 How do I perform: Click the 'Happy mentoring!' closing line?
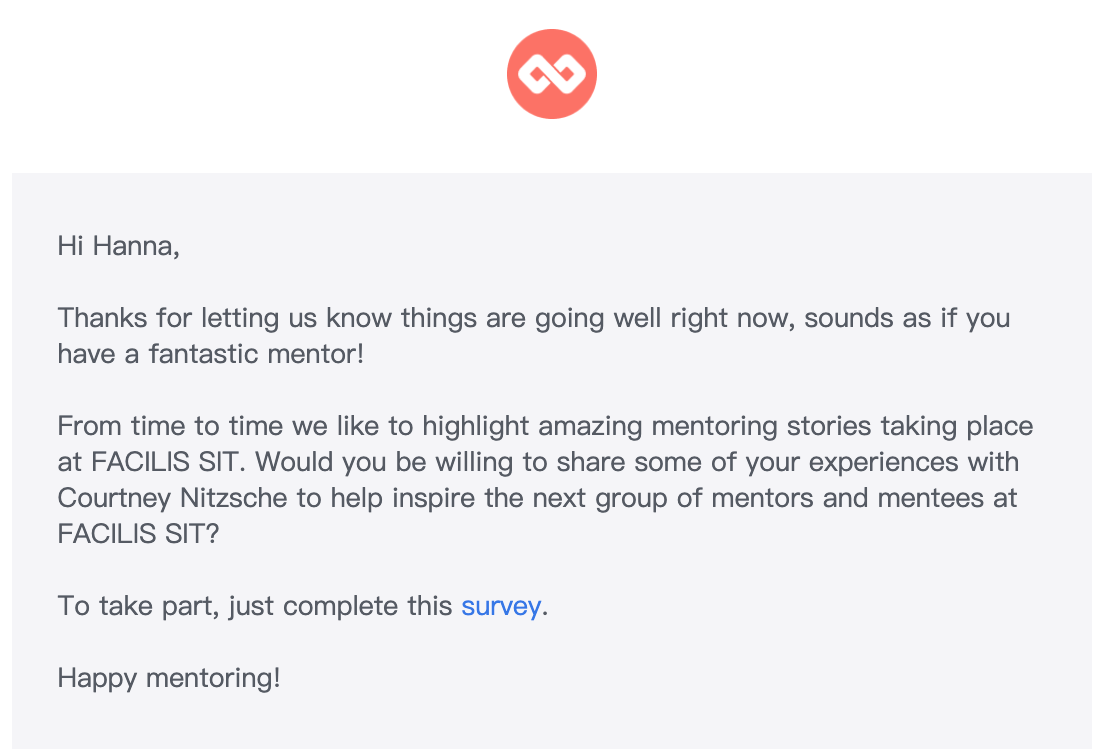(x=169, y=678)
